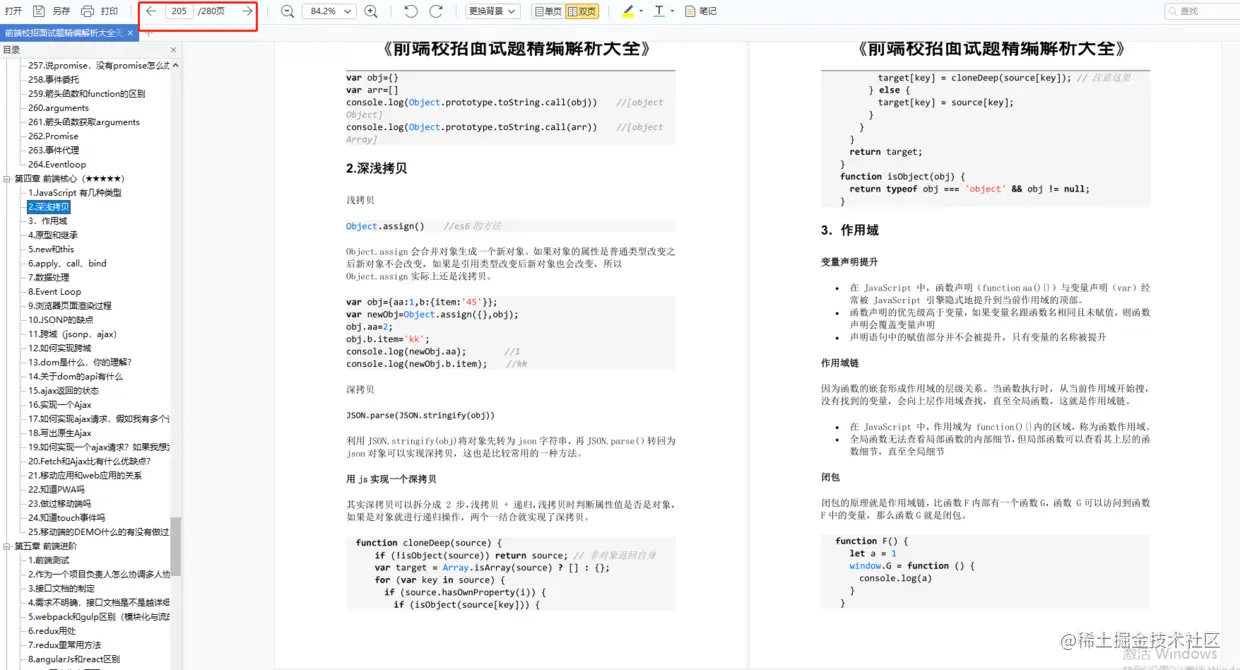Select outline item 15.ajax返回的状态

point(63,390)
